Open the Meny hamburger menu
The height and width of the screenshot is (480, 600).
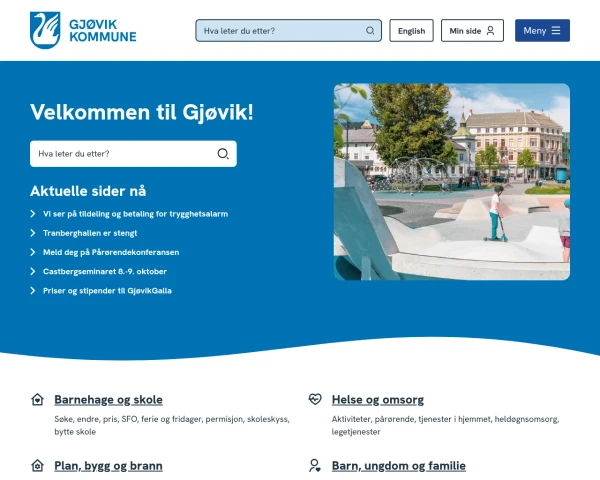[x=542, y=31]
